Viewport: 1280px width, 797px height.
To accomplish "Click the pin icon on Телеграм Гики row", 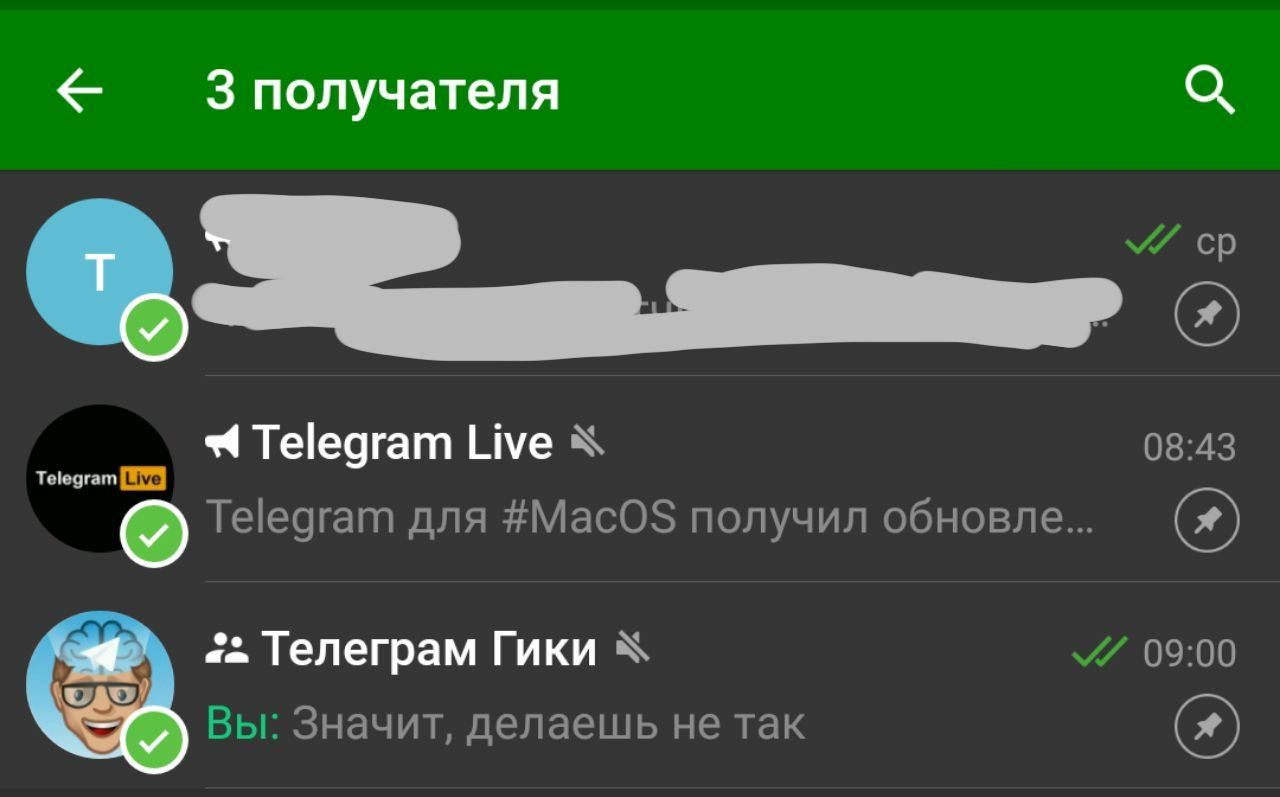I will [x=1207, y=726].
